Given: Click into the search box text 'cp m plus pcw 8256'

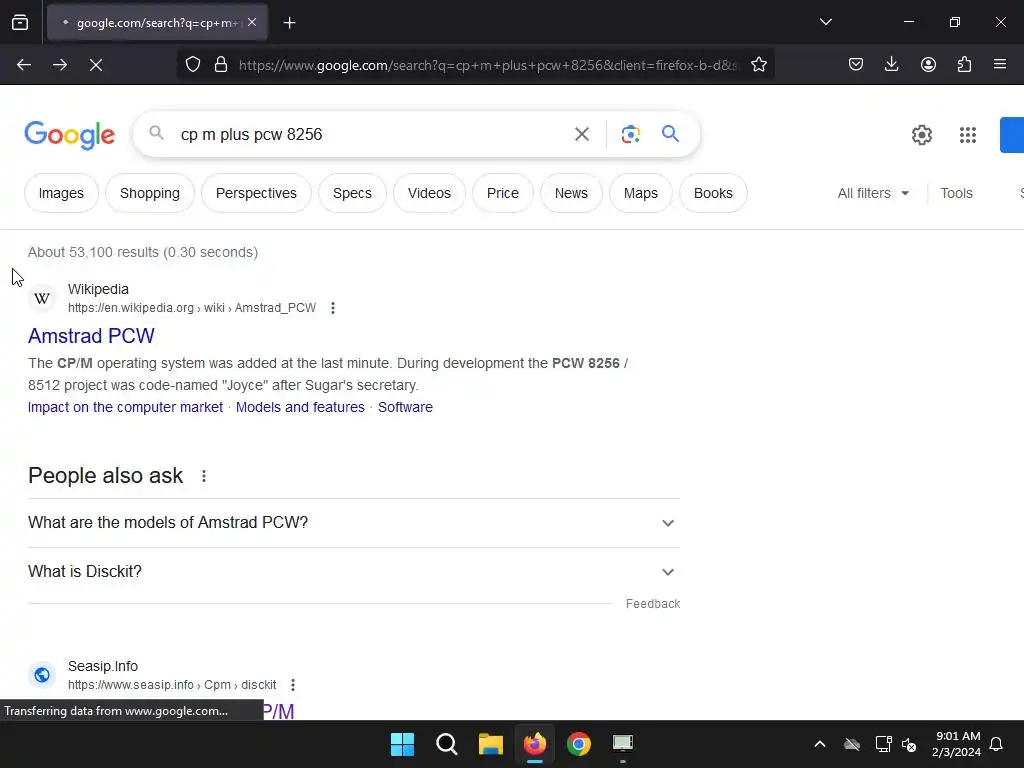Looking at the screenshot, I should [251, 135].
